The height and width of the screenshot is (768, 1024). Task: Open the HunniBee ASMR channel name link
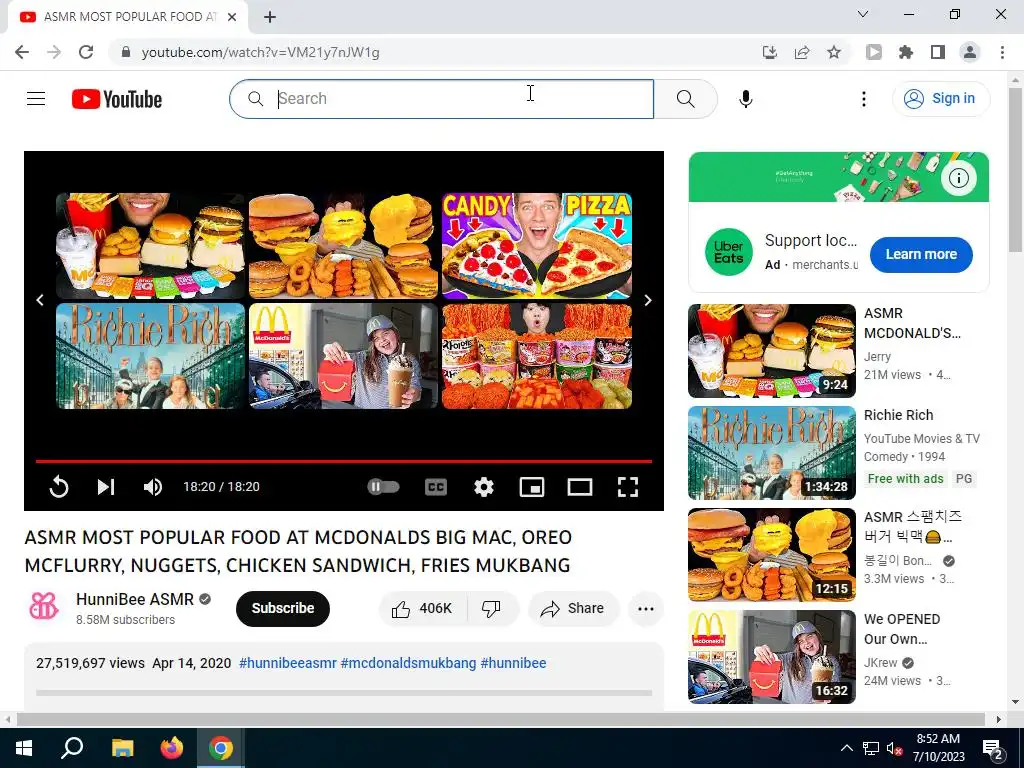[135, 599]
